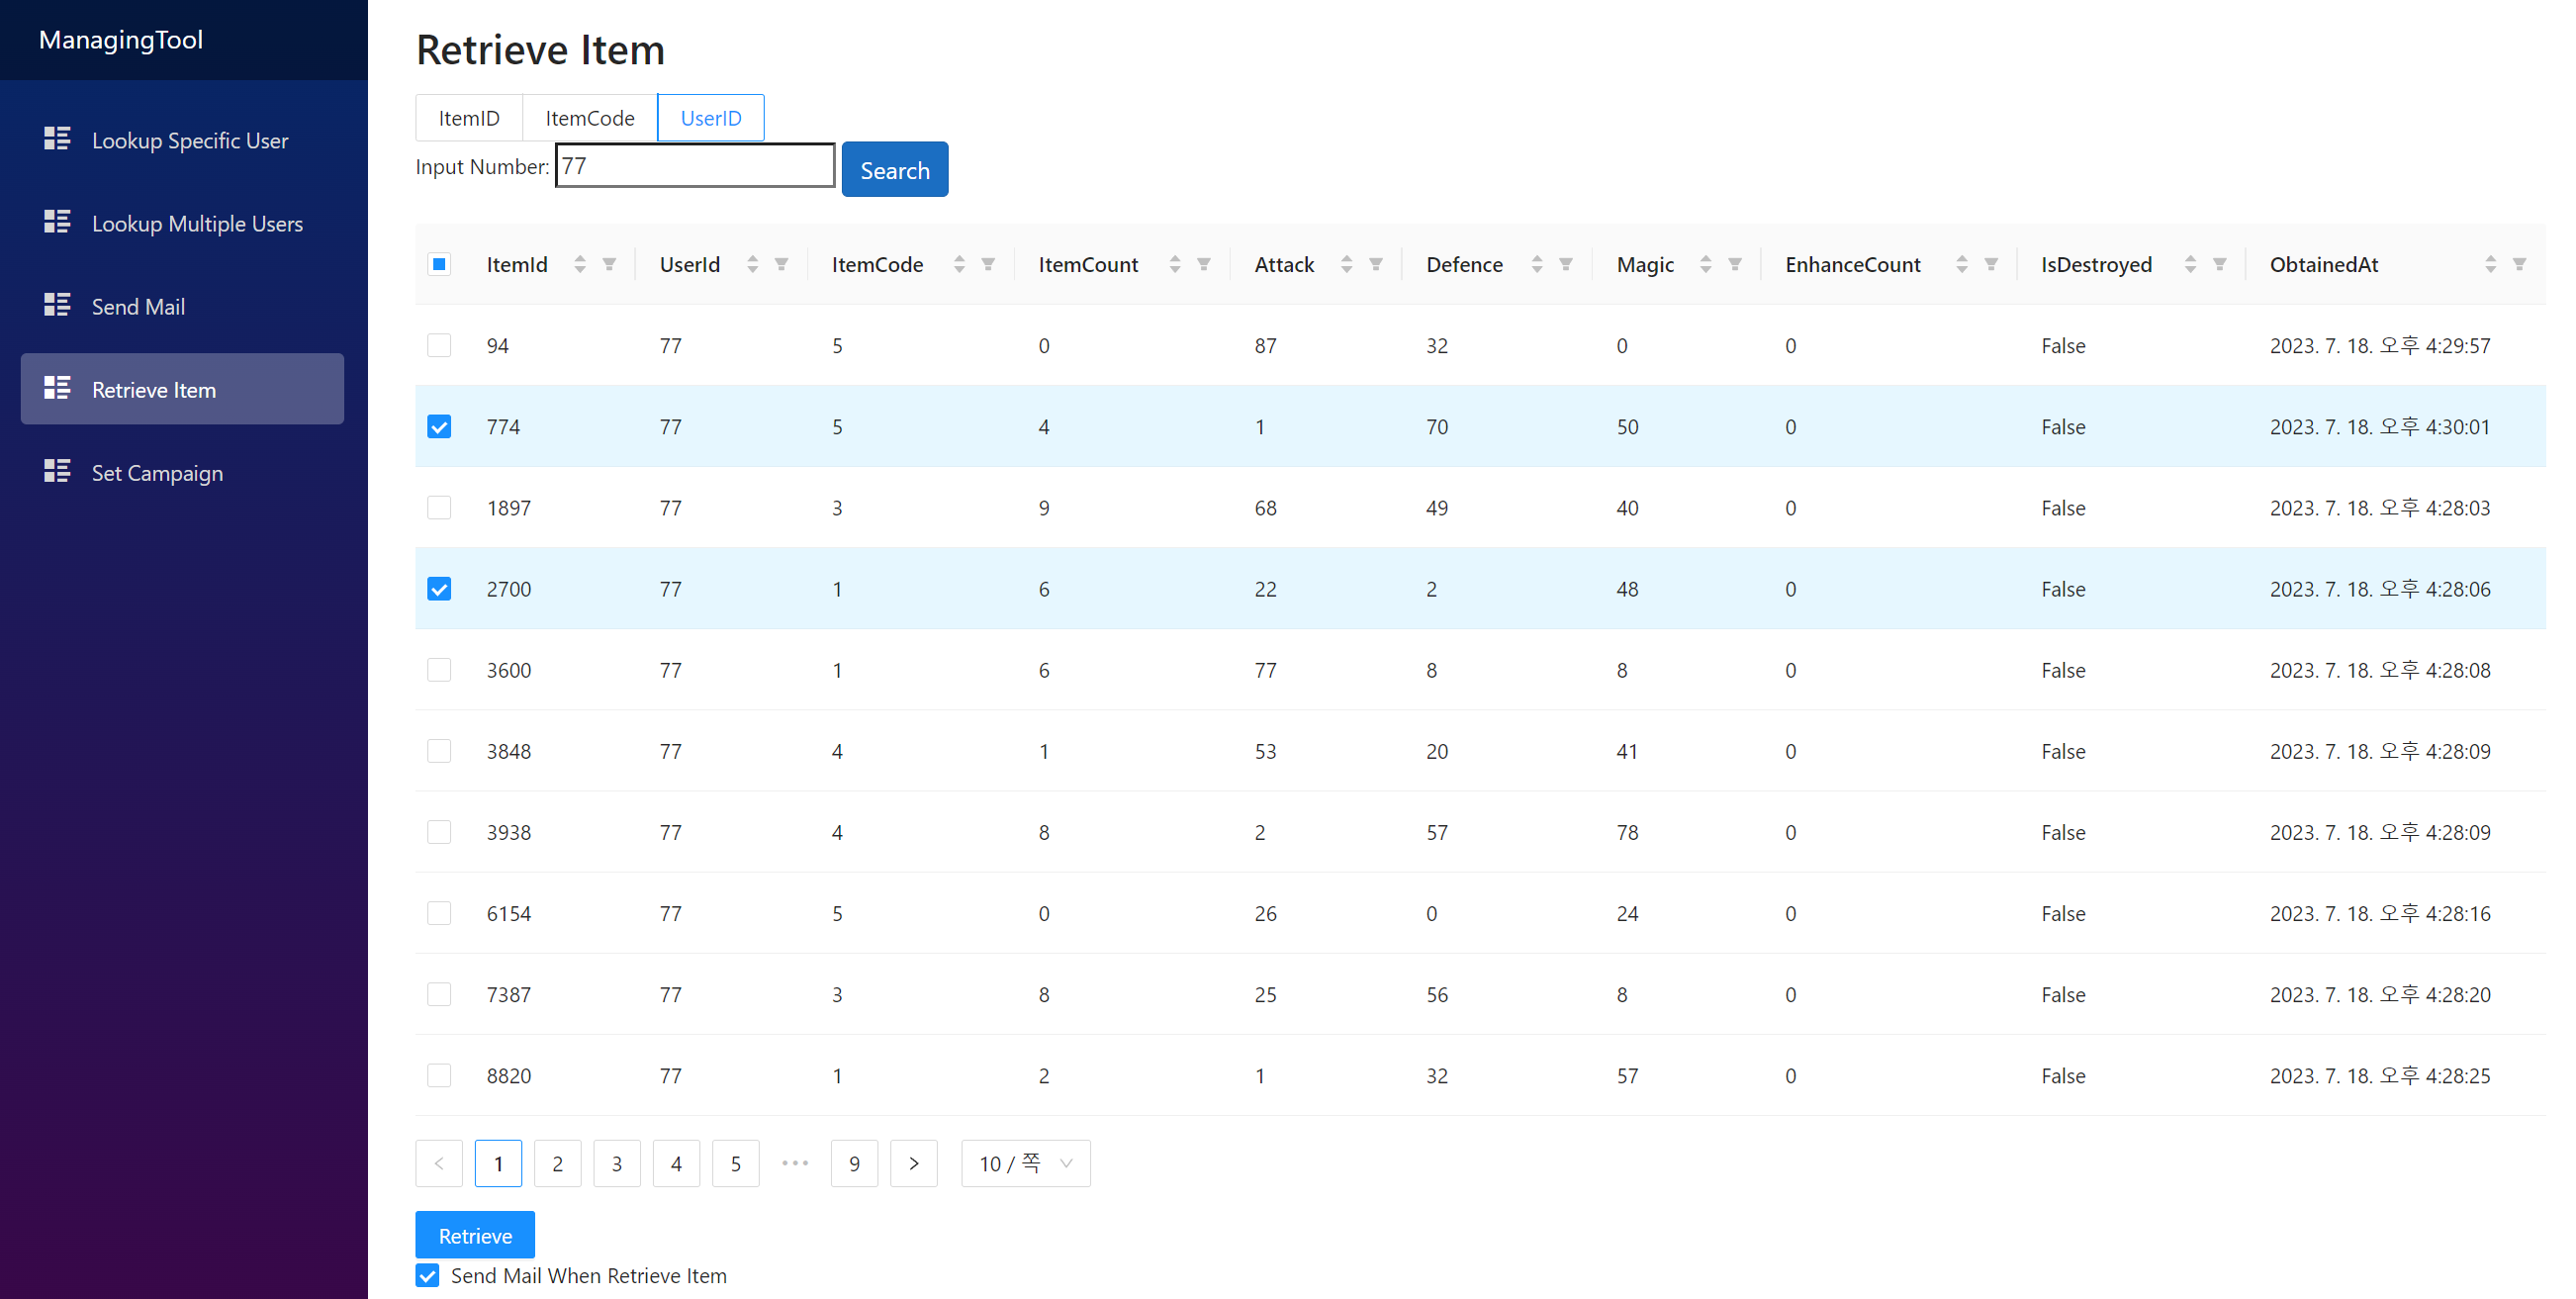Toggle the select-all header checkbox
This screenshot has width=2576, height=1299.
[439, 264]
